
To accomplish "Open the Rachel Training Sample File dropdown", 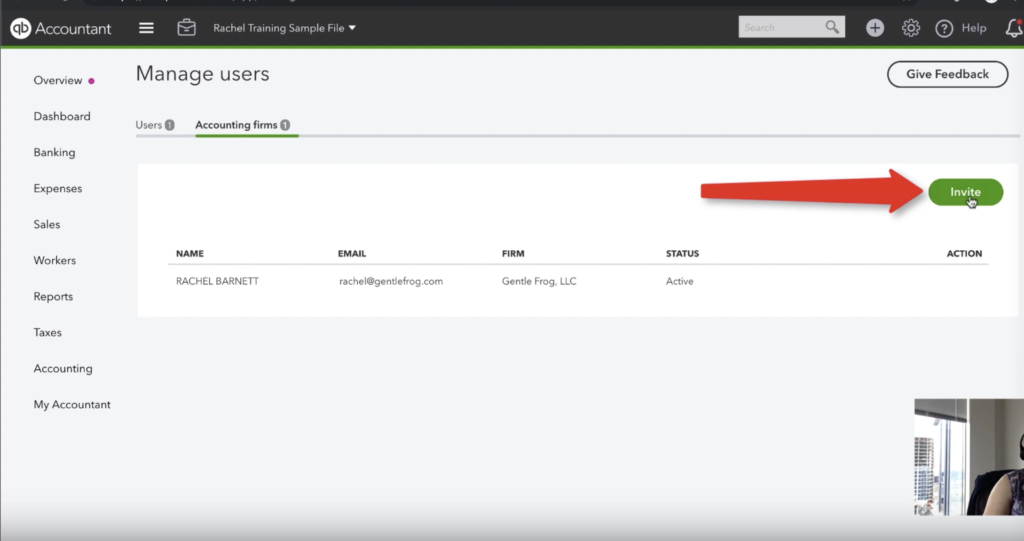I will coord(284,28).
